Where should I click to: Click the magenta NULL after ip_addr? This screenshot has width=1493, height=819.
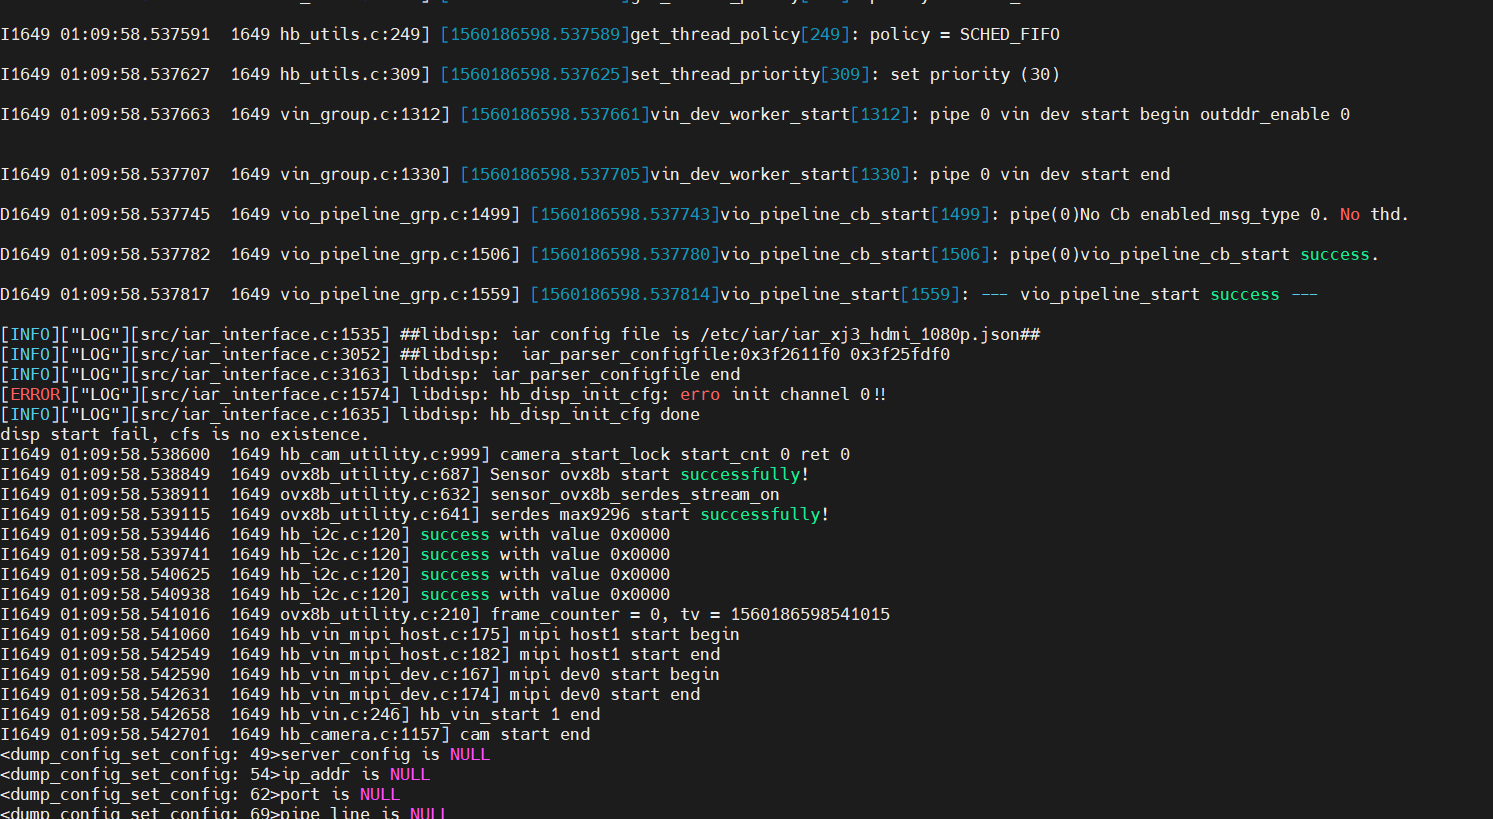409,775
